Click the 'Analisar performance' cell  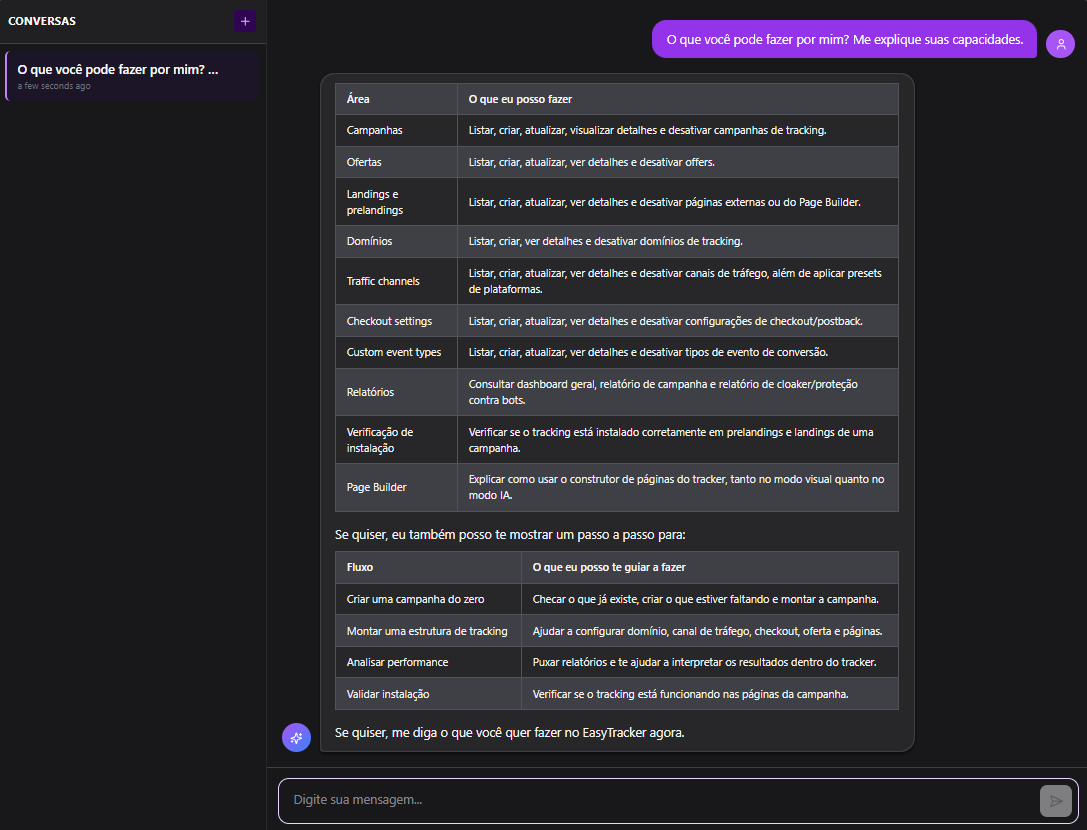428,662
